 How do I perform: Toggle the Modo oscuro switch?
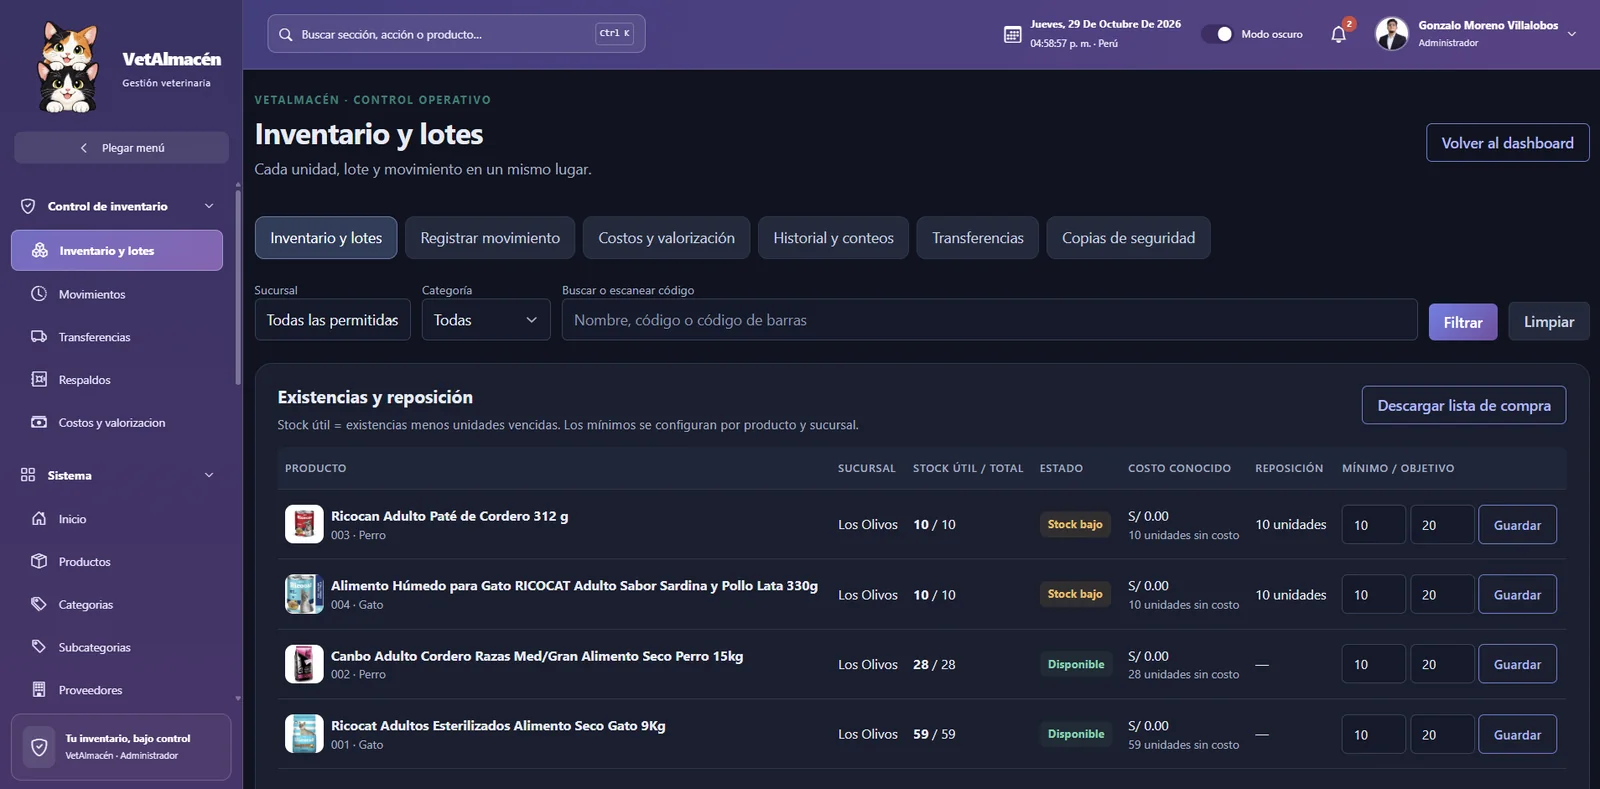[x=1217, y=34]
